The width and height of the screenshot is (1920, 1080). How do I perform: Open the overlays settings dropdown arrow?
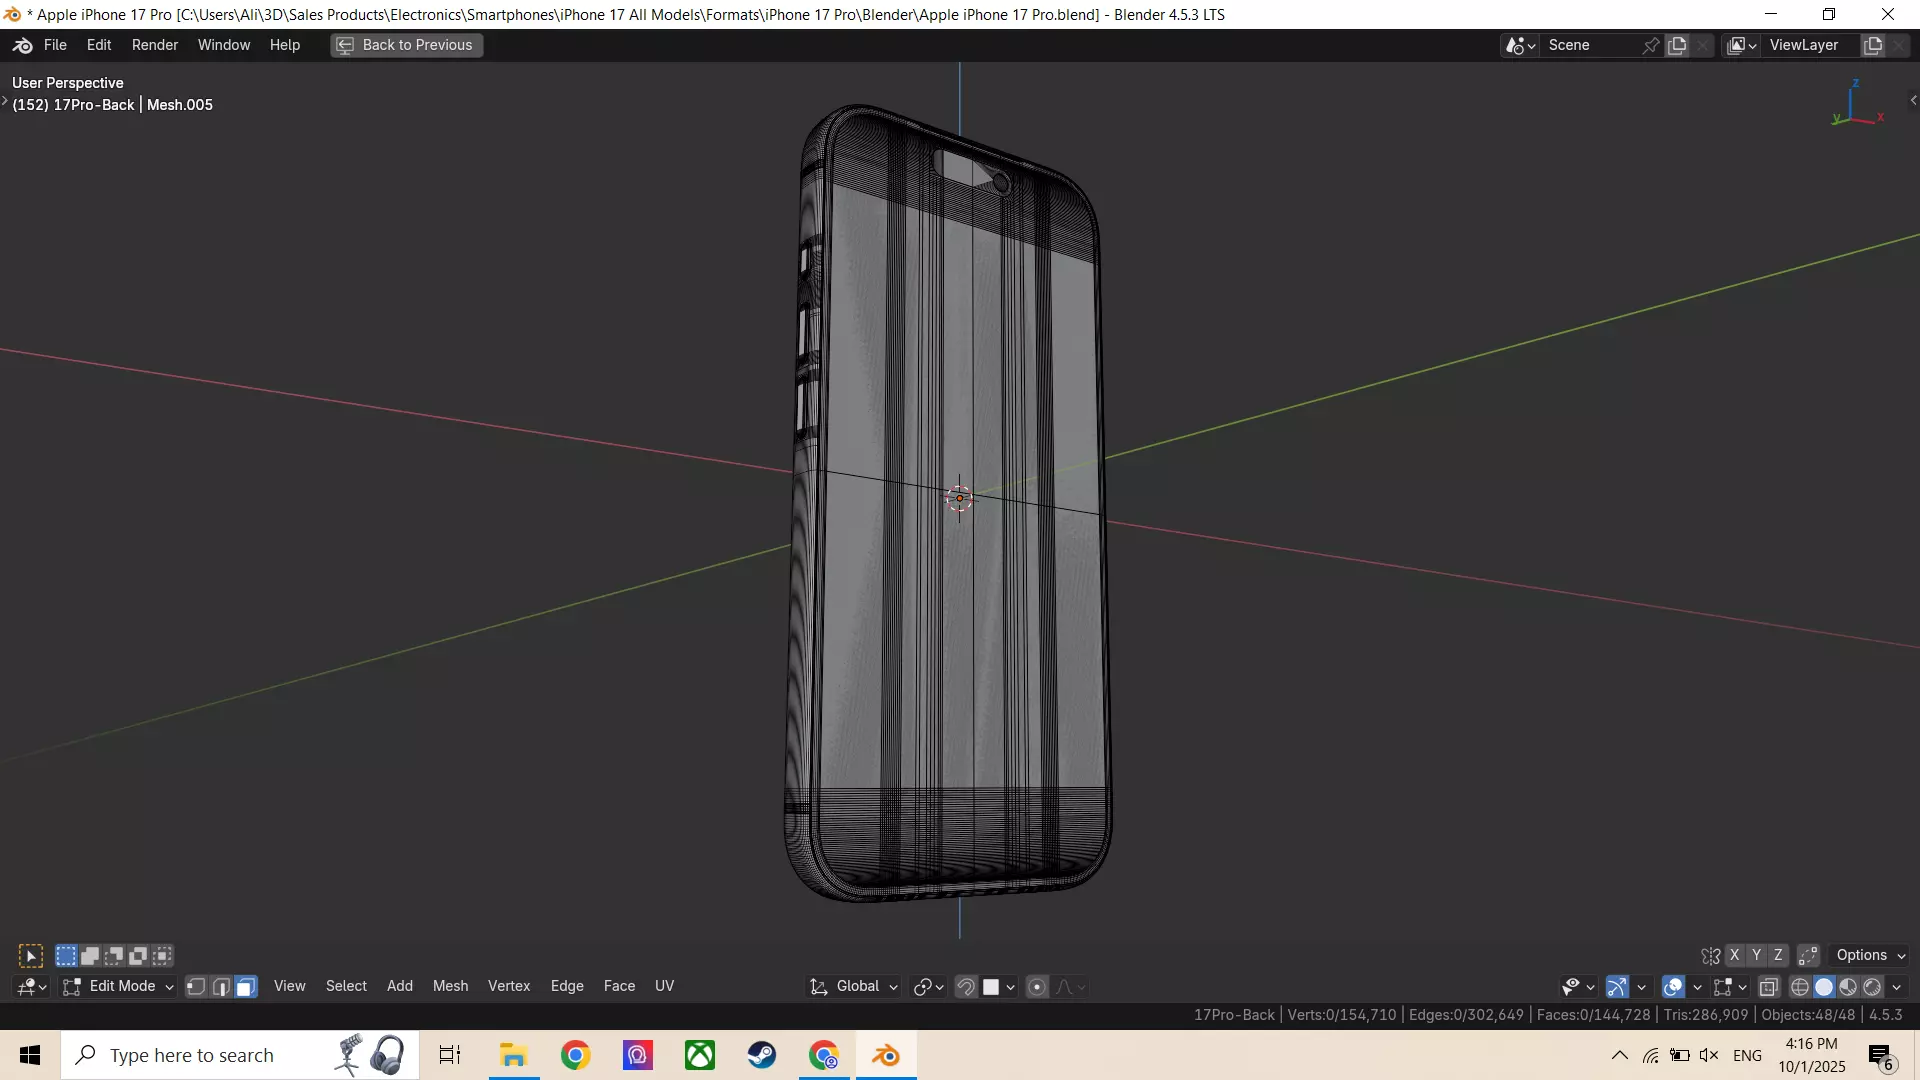click(1697, 987)
